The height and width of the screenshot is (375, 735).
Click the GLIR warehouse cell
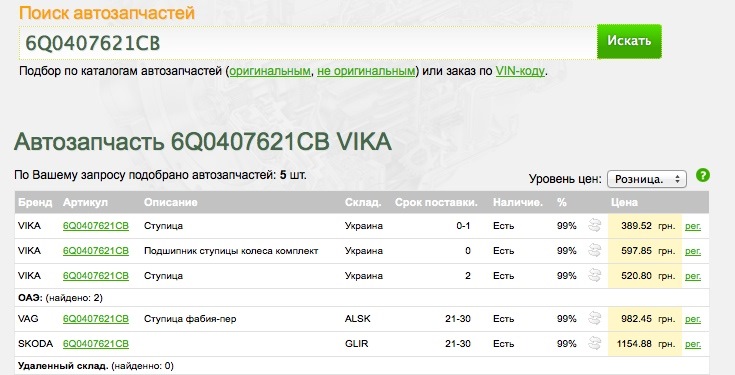point(356,344)
